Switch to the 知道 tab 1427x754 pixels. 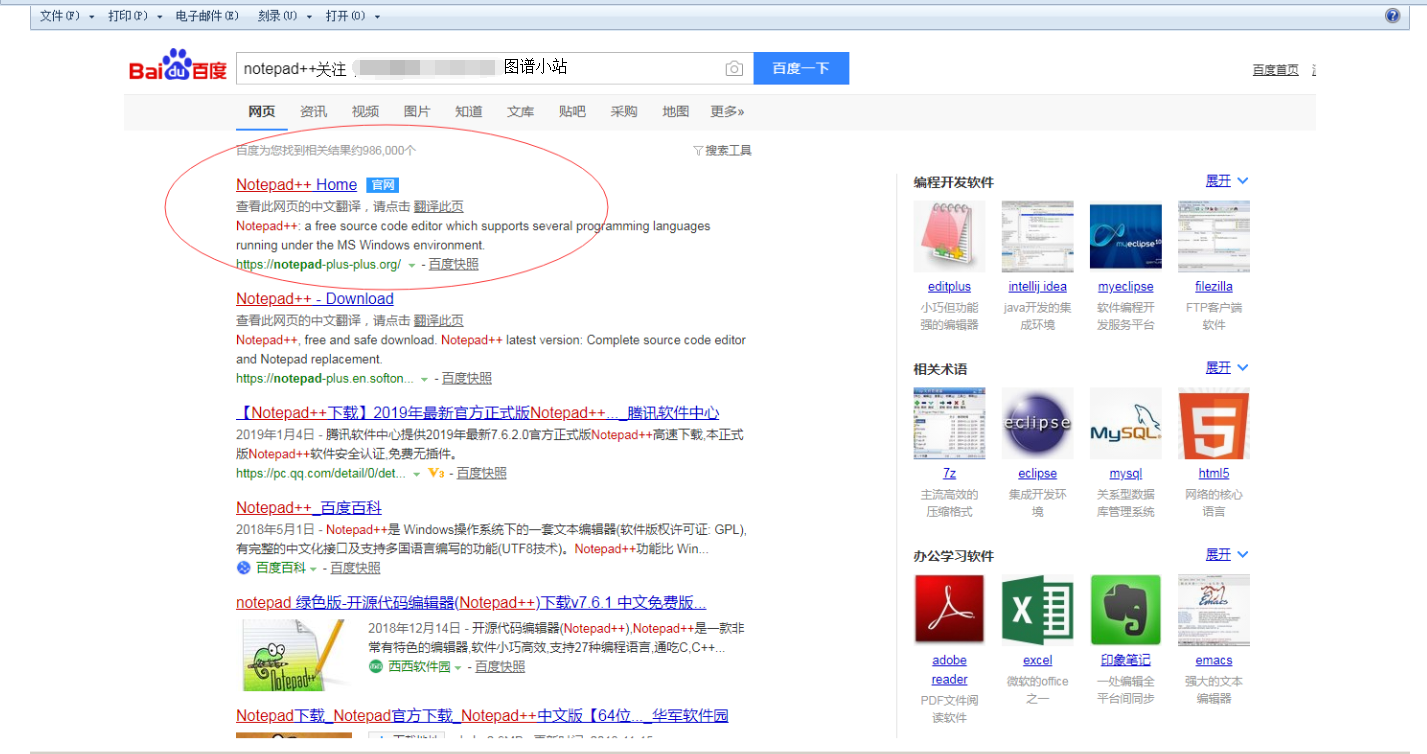469,112
